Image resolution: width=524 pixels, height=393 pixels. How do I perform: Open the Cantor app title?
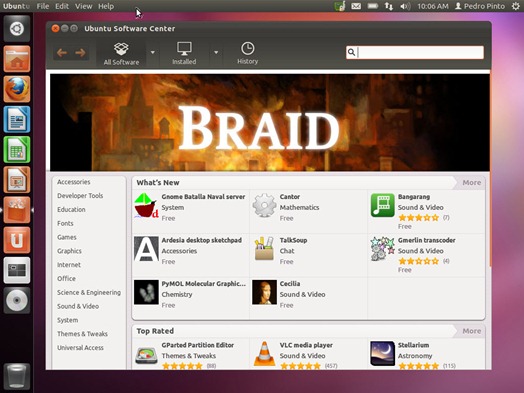[290, 197]
